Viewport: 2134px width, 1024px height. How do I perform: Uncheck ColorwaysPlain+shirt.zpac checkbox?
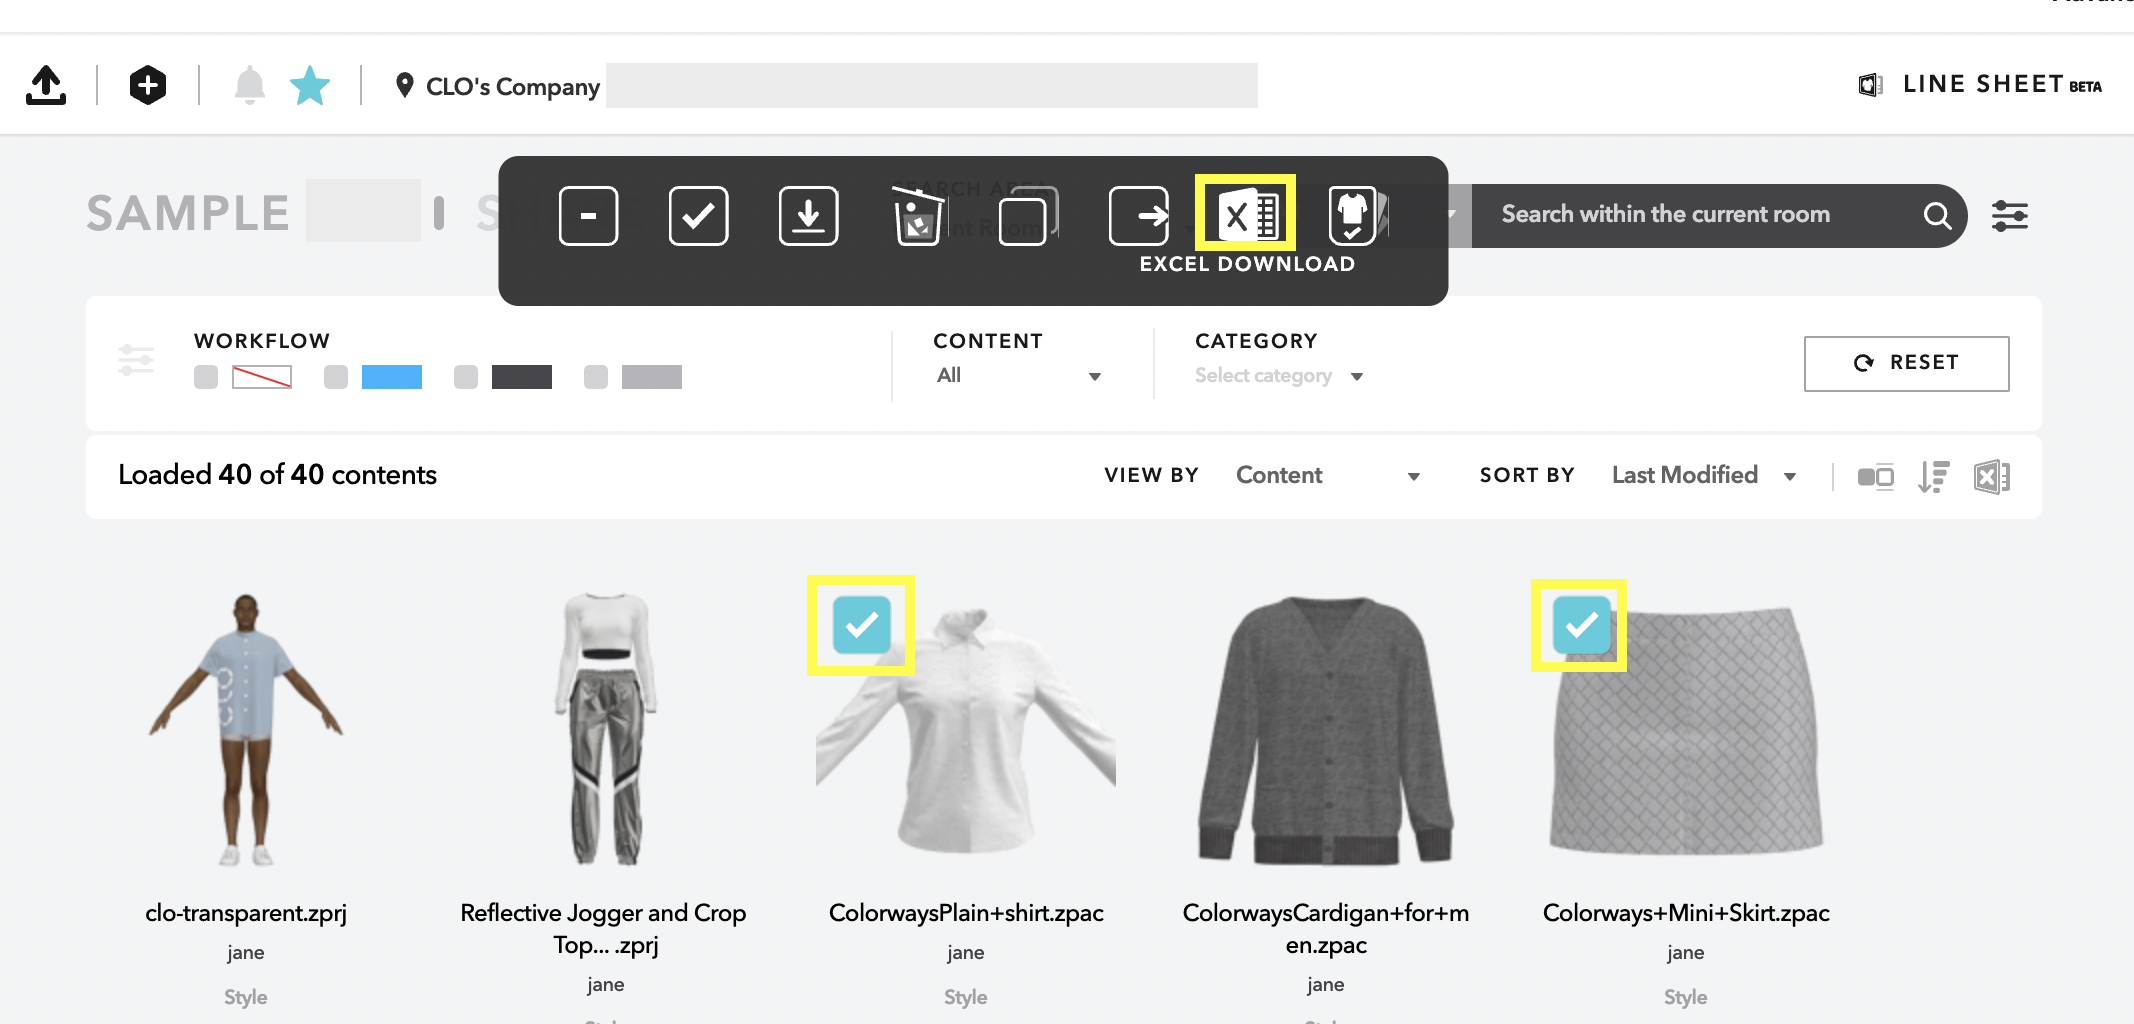861,625
